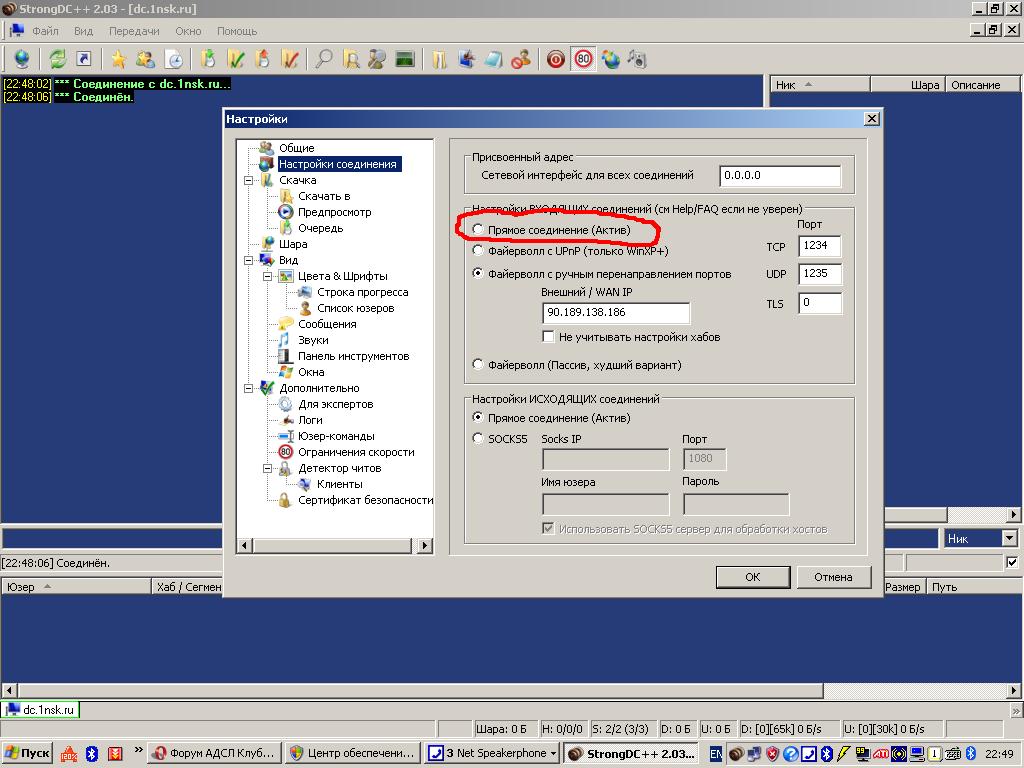This screenshot has width=1024, height=768.
Task: Open the Ник dropdown arrow
Action: click(x=1010, y=539)
